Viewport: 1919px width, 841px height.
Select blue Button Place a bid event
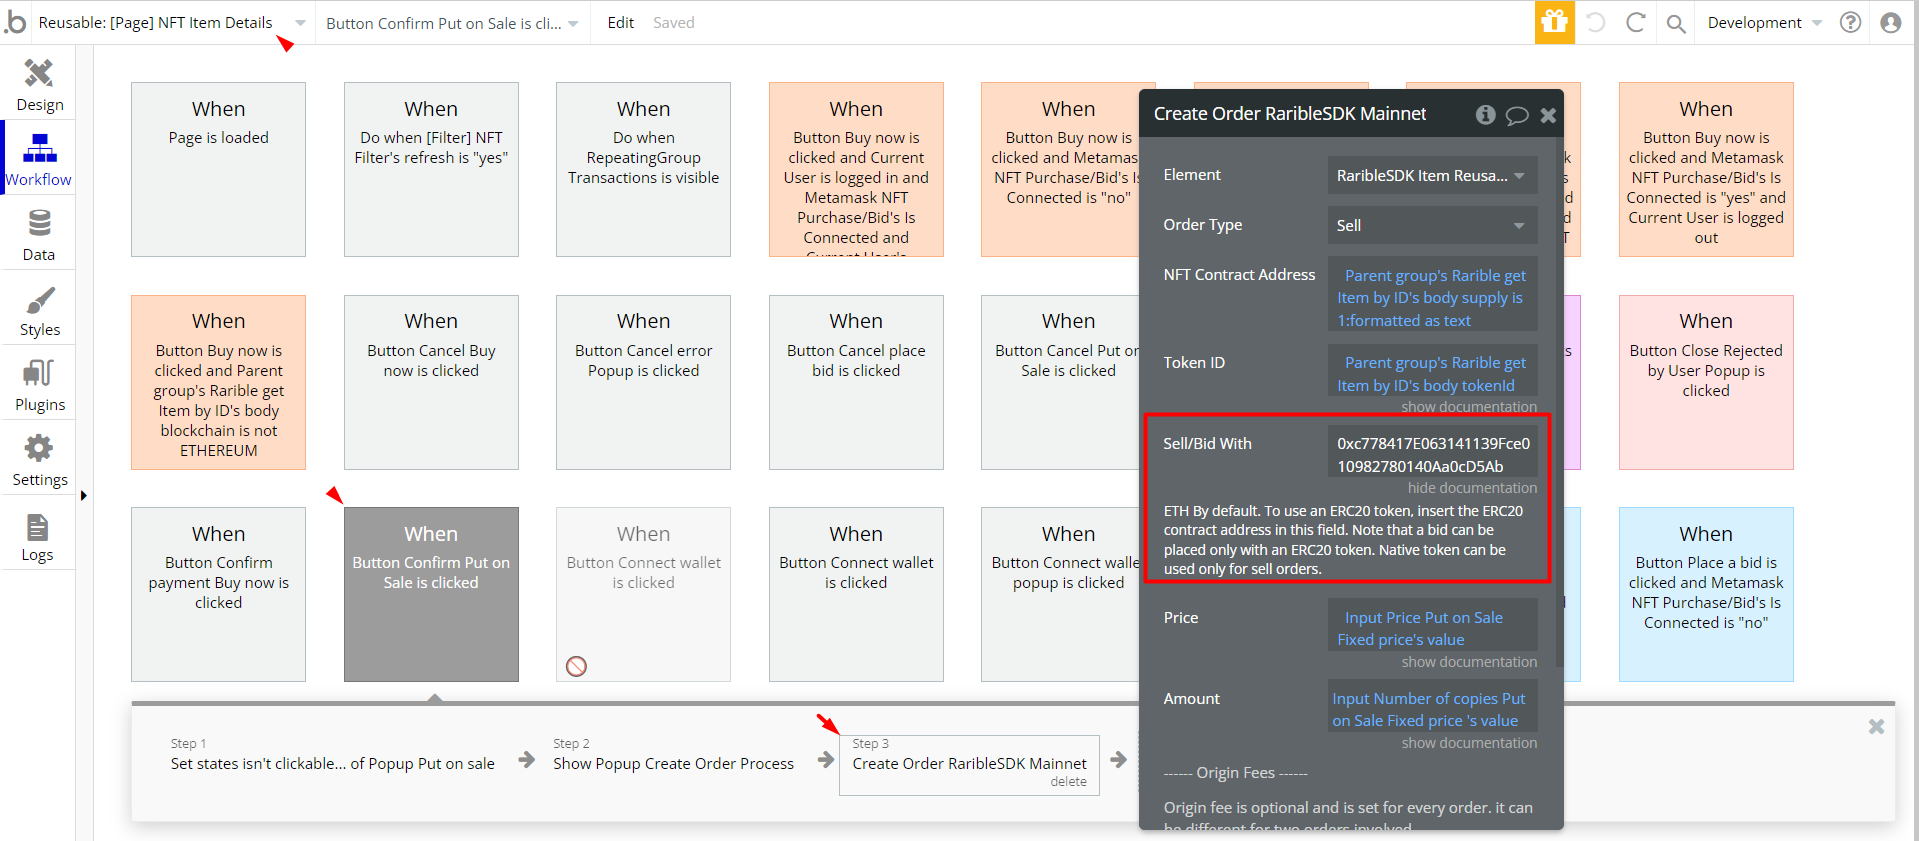click(x=1706, y=594)
